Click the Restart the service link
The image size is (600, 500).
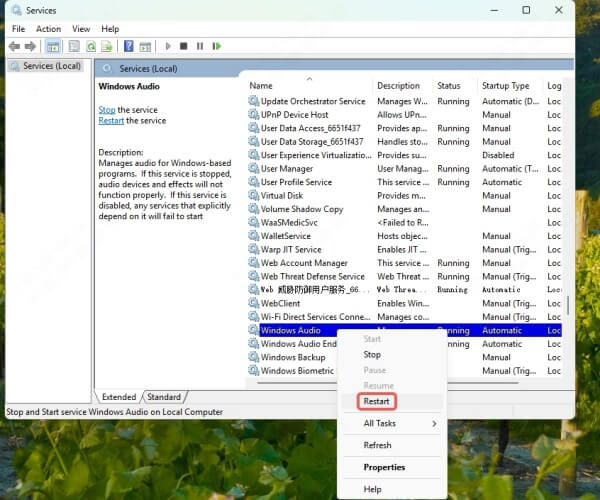pos(111,121)
